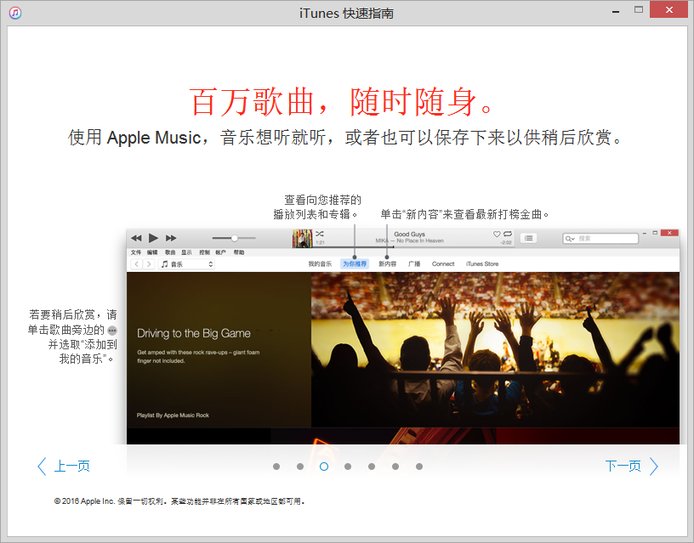
Task: Switch to the Connect tab
Action: tap(443, 264)
